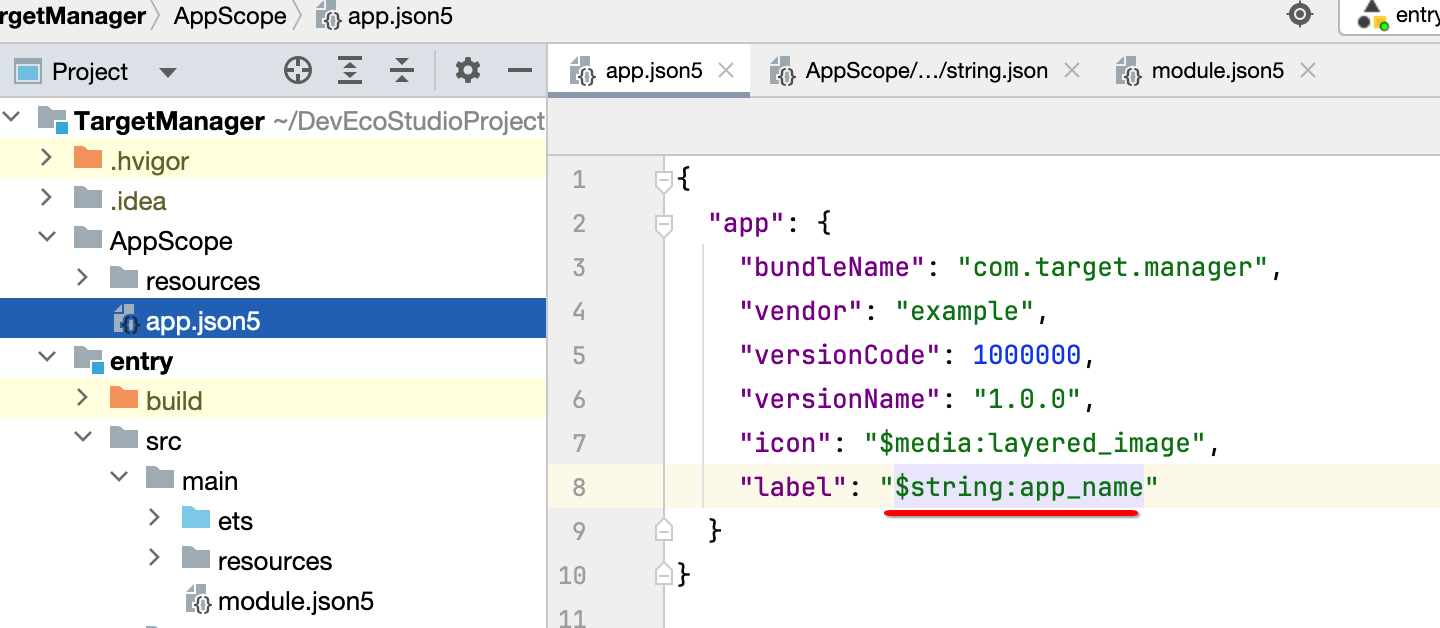Hide the Project panel with minus icon

click(519, 70)
